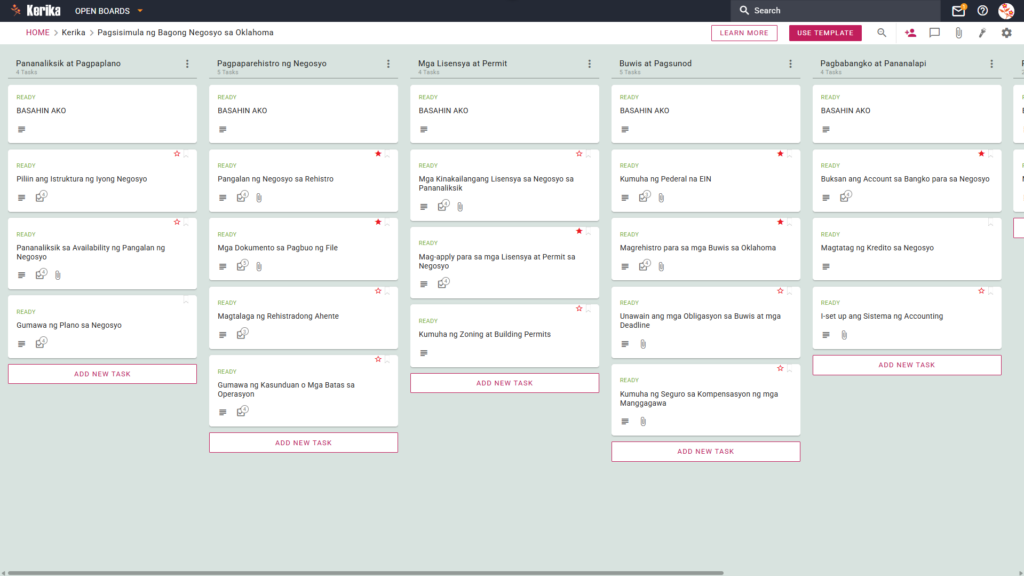The image size is (1024, 576).
Task: Click the Search field in header
Action: click(x=835, y=10)
